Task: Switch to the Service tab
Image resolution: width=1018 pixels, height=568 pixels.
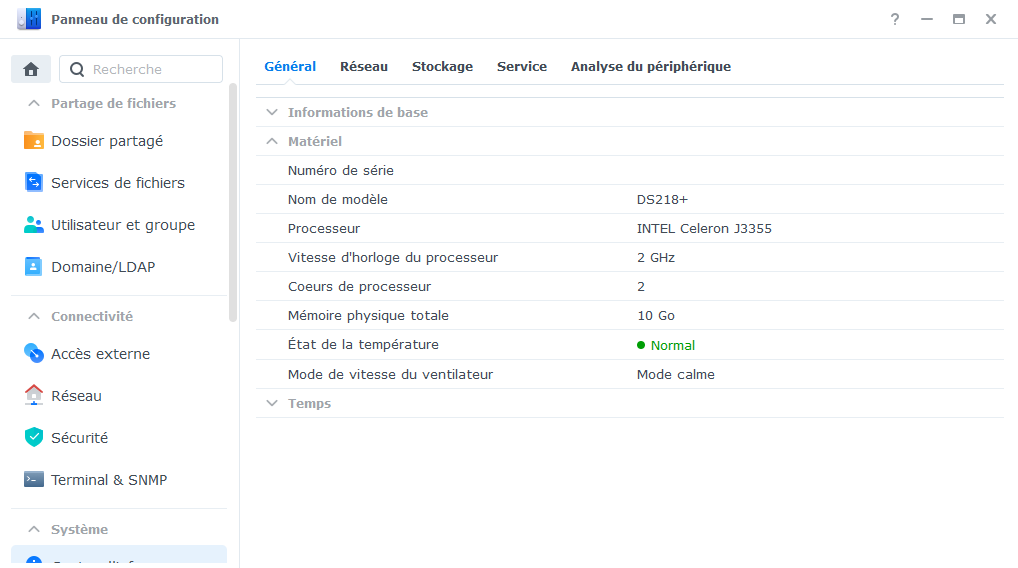Action: (521, 67)
